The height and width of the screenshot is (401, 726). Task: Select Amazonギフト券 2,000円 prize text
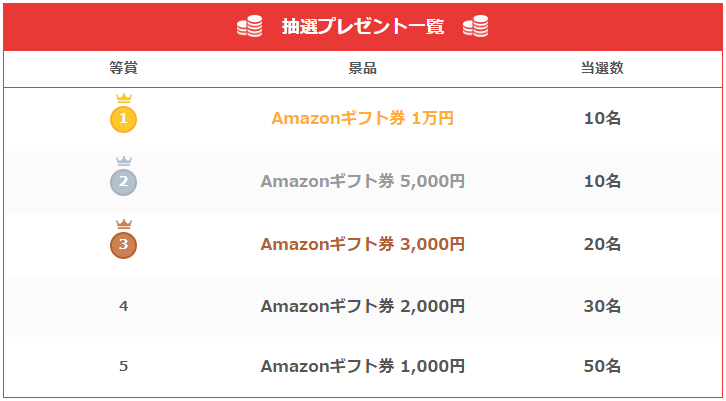[x=363, y=306]
